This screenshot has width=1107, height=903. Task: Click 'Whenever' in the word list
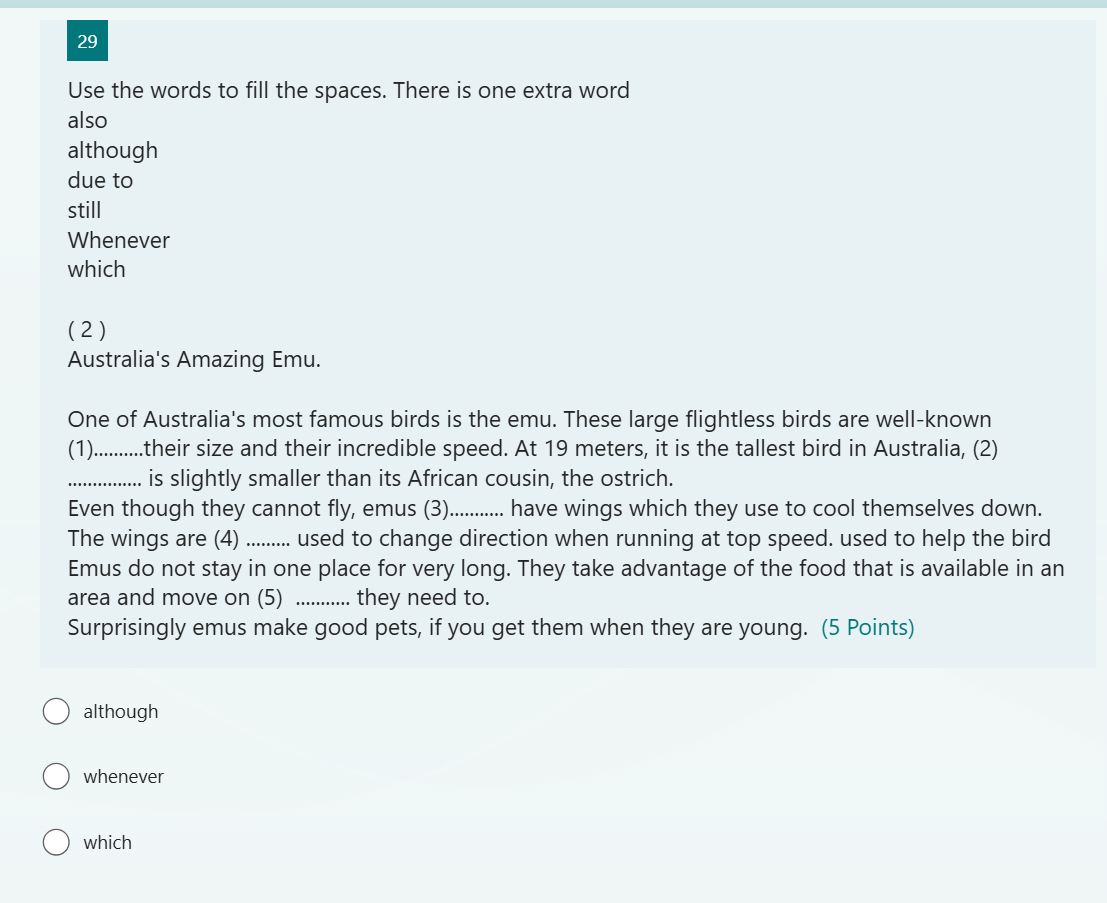pos(119,240)
